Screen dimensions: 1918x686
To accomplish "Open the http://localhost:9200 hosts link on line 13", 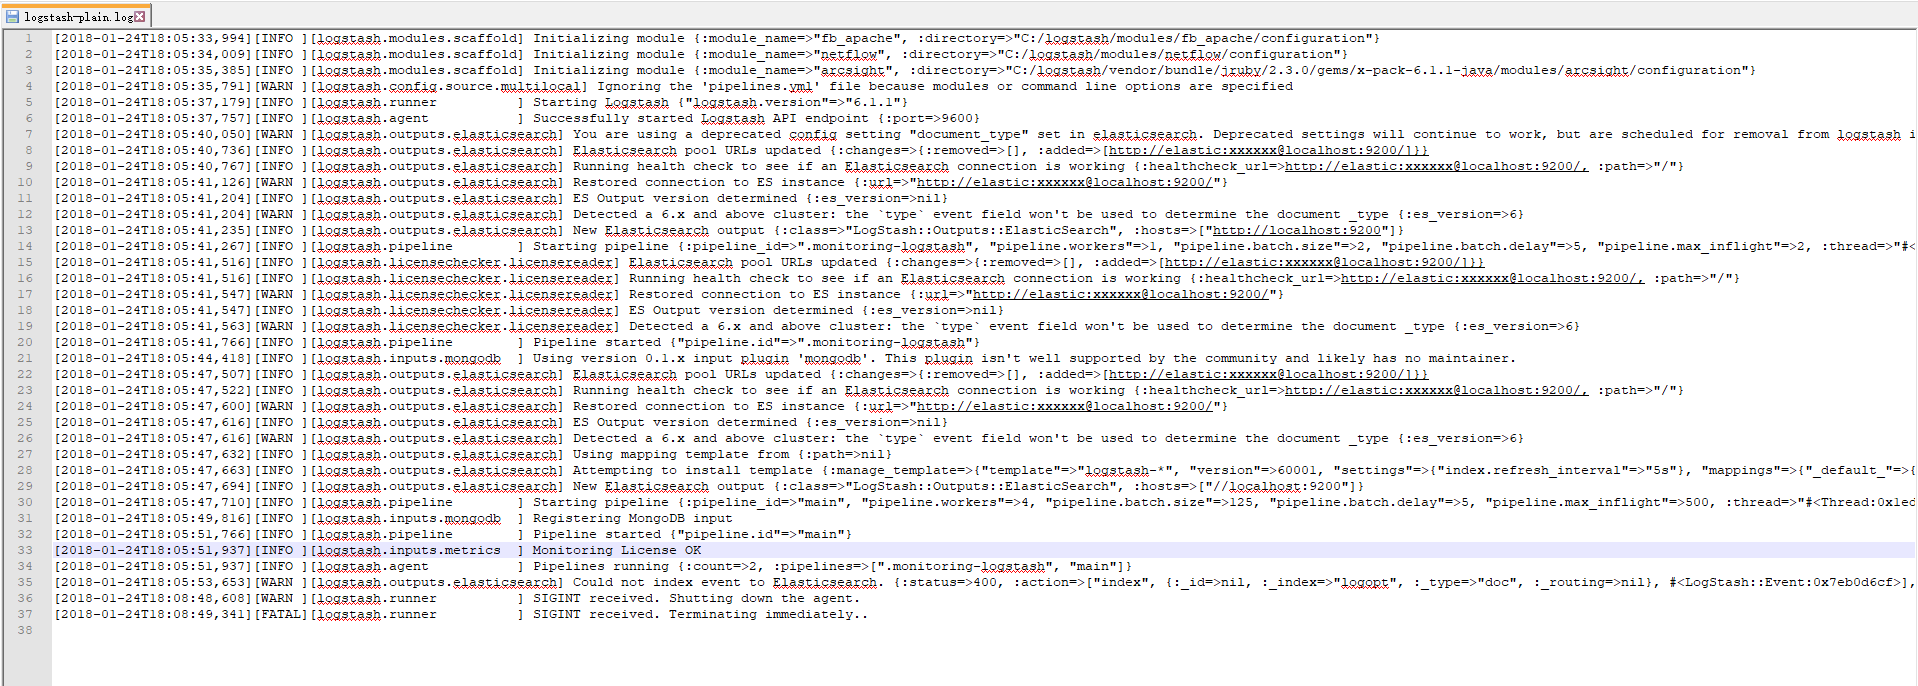I will pyautogui.click(x=1296, y=230).
